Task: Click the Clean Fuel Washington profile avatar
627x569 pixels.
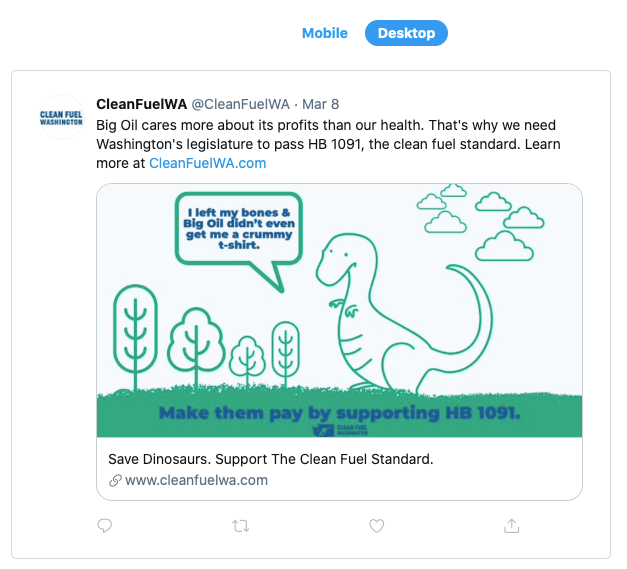Action: [60, 118]
